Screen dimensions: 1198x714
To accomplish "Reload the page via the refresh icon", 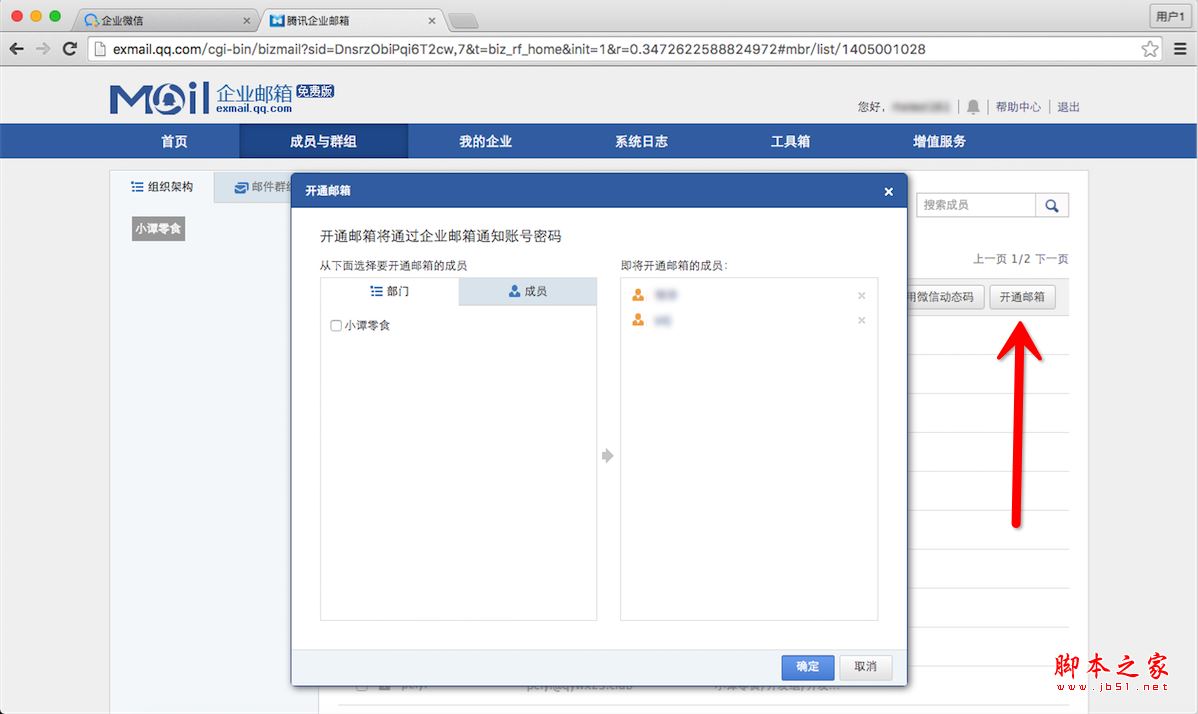I will pyautogui.click(x=68, y=47).
